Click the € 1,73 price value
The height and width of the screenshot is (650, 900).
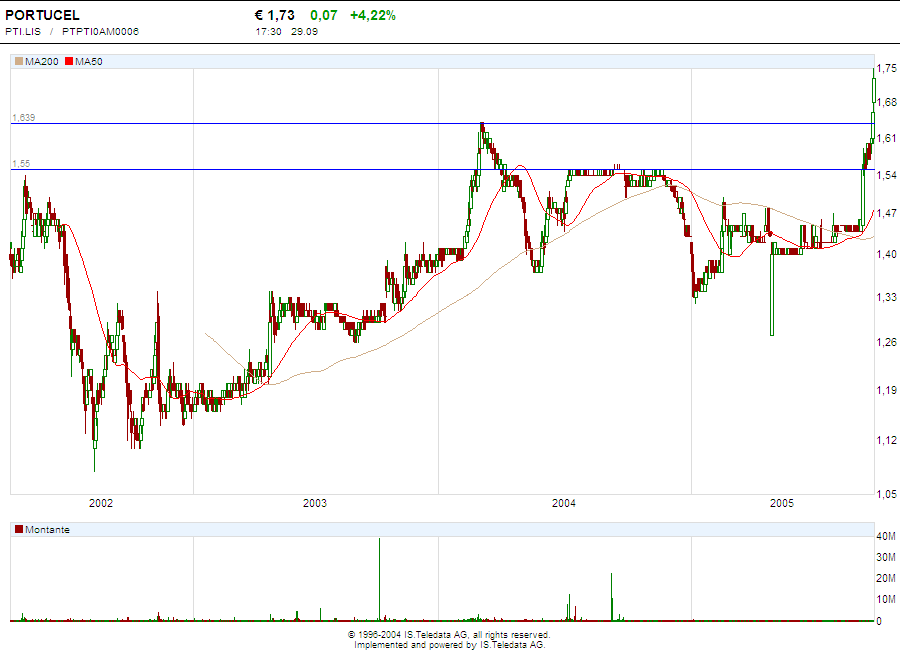tap(274, 16)
